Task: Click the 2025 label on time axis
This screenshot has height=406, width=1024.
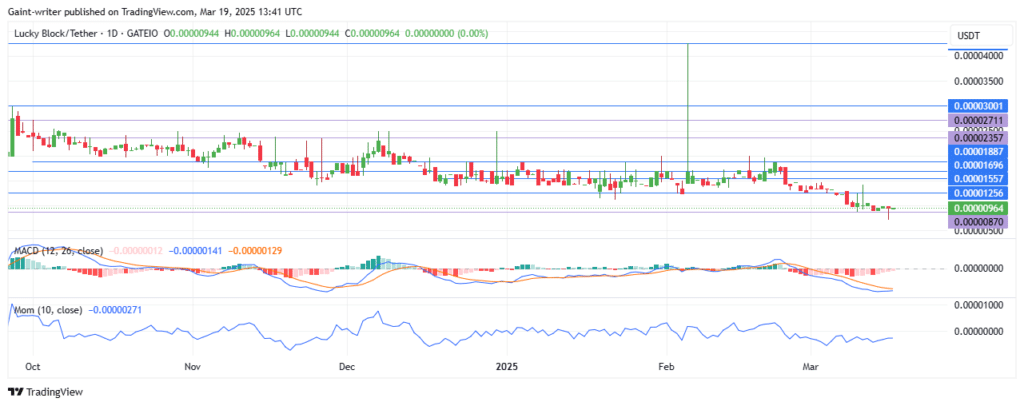Action: click(507, 367)
